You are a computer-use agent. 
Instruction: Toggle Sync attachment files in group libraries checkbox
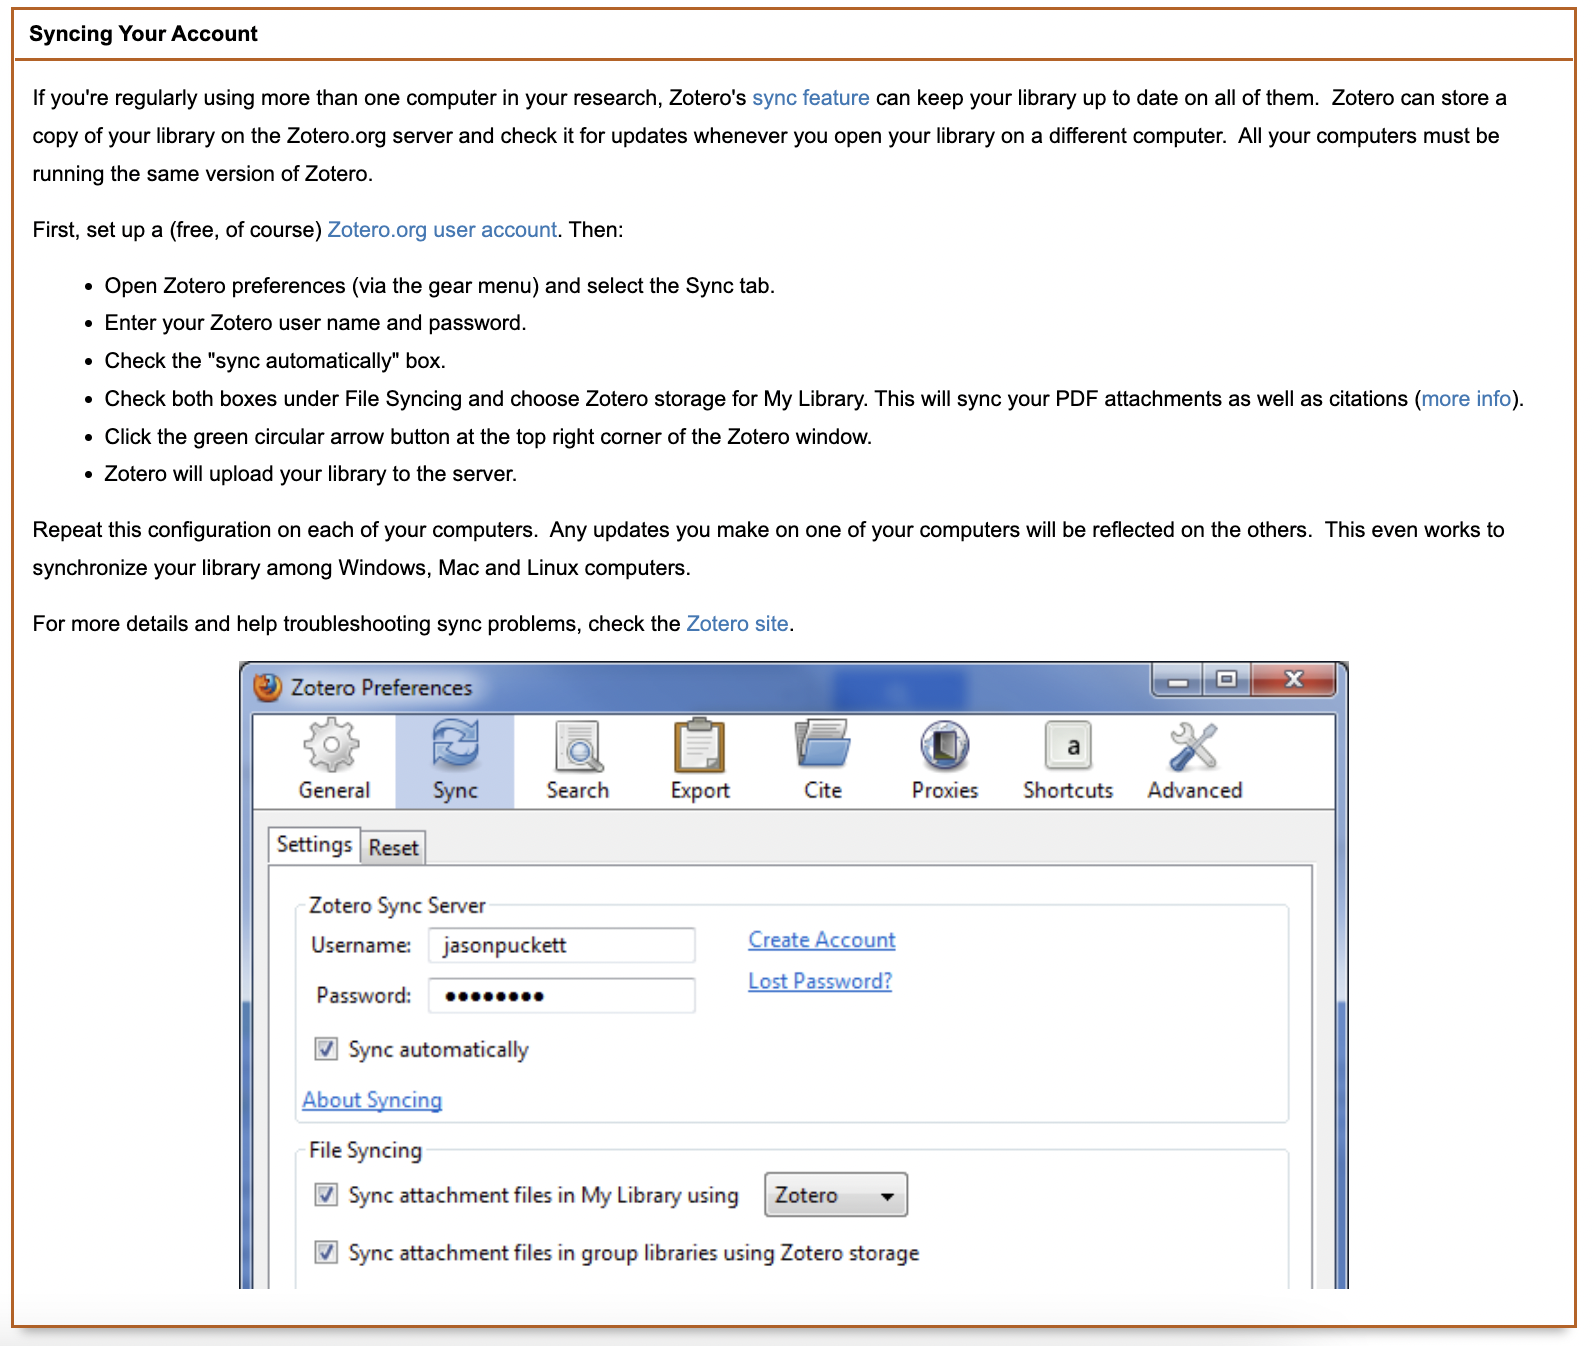(326, 1252)
